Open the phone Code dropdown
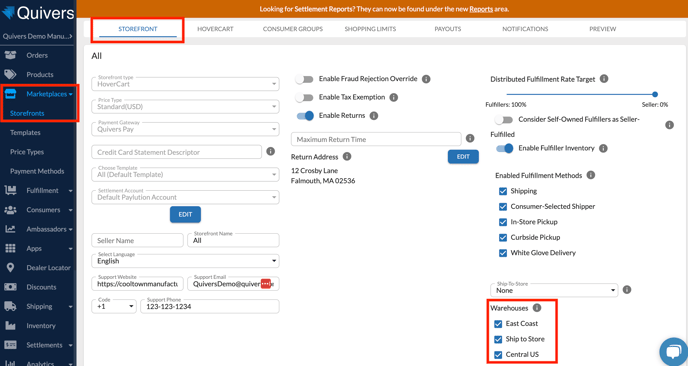688x366 pixels. [114, 306]
